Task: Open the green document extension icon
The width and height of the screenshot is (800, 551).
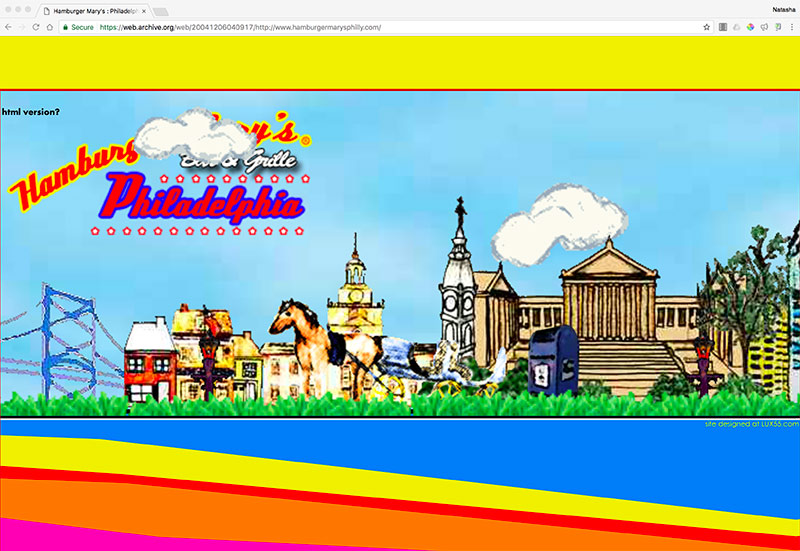Action: [x=778, y=27]
